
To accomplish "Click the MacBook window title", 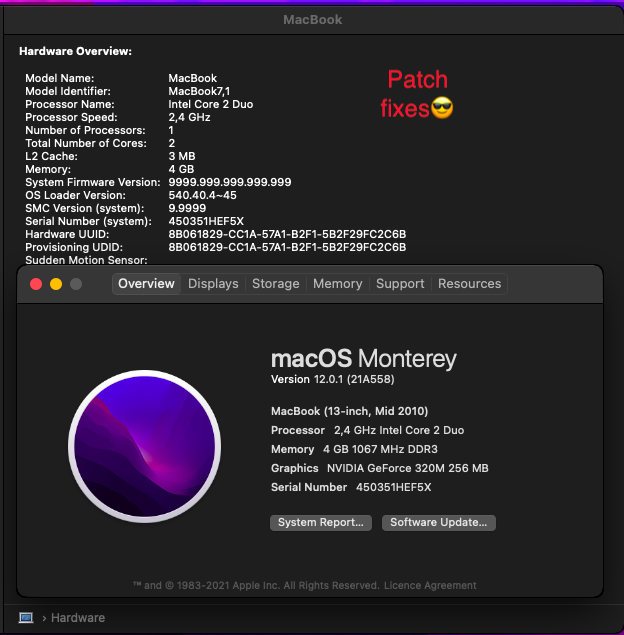I will pos(312,19).
